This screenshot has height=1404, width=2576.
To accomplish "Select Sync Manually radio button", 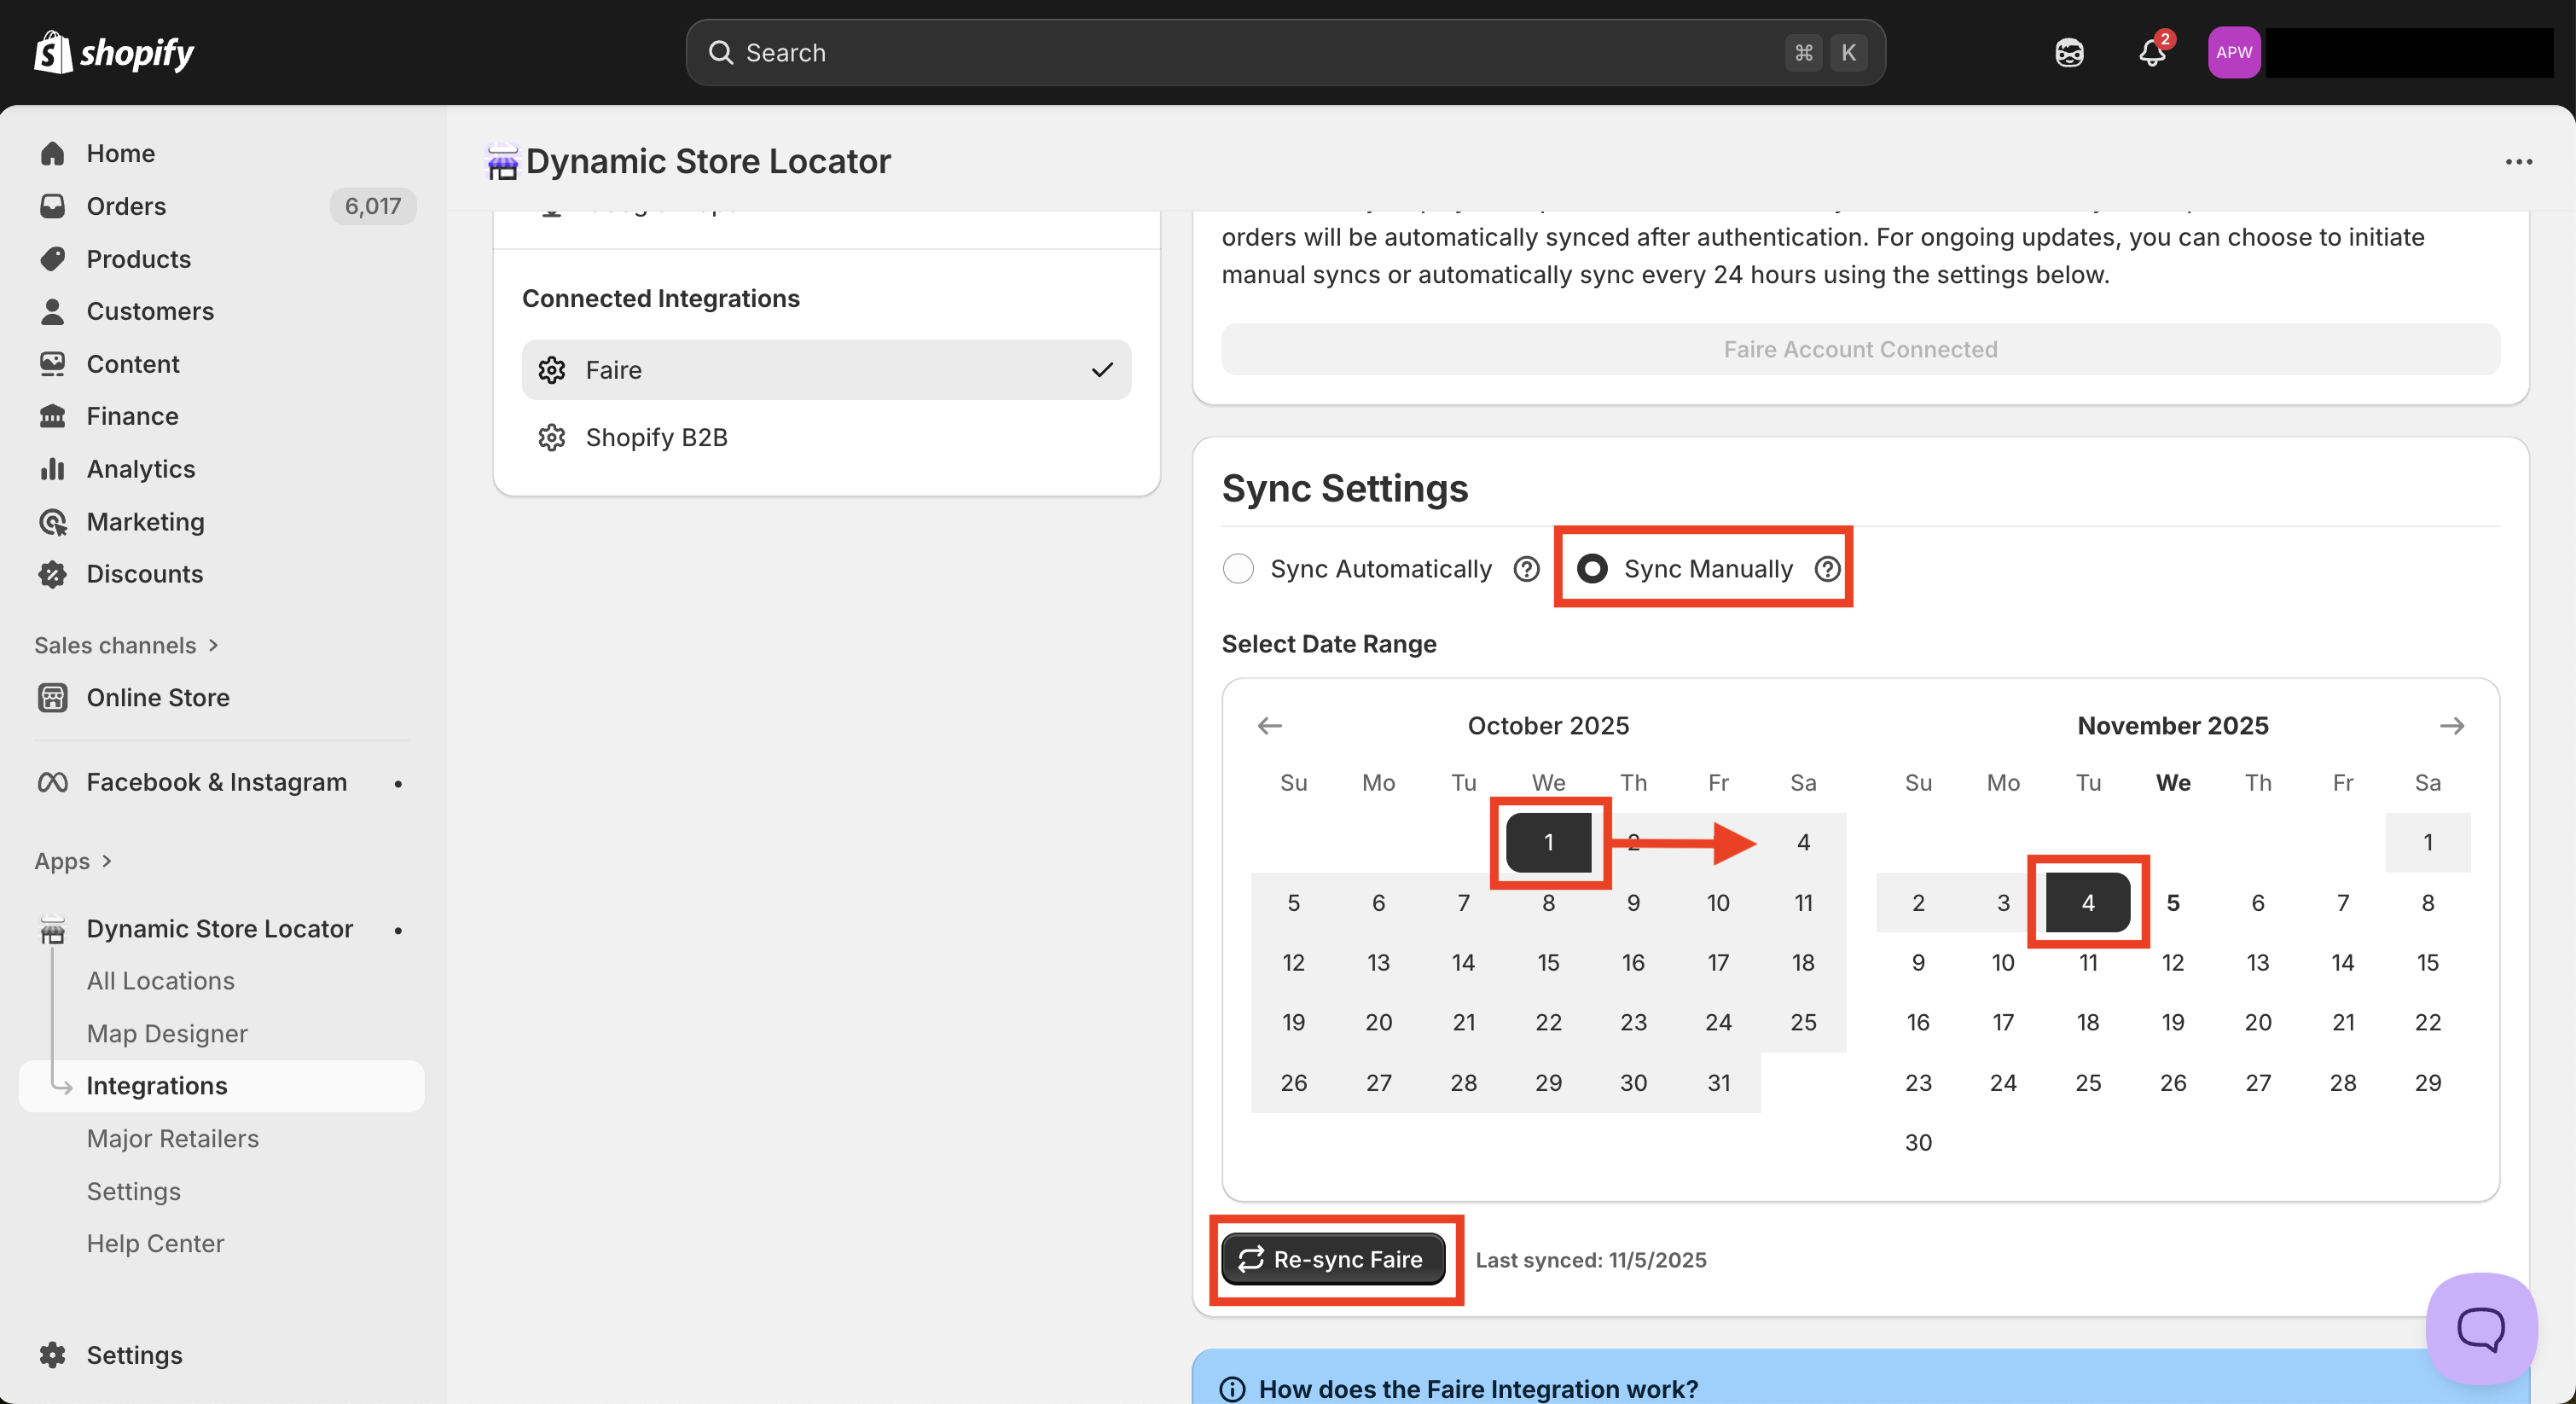I will [x=1591, y=569].
